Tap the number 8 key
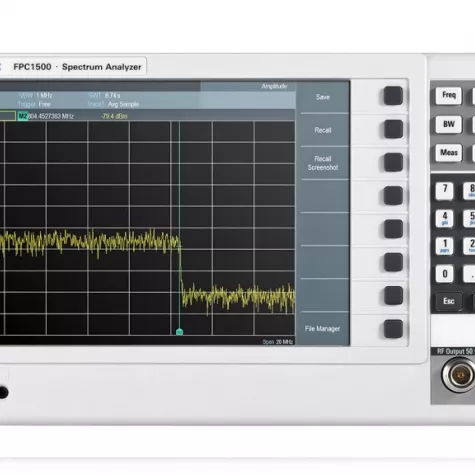Viewport: 475px width, 475px height. (470, 191)
